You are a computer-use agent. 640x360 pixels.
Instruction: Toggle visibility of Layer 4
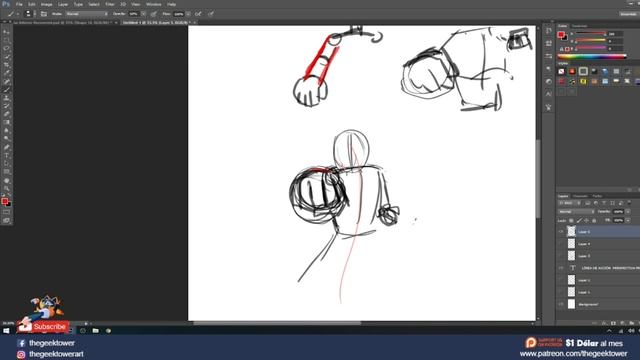point(561,244)
